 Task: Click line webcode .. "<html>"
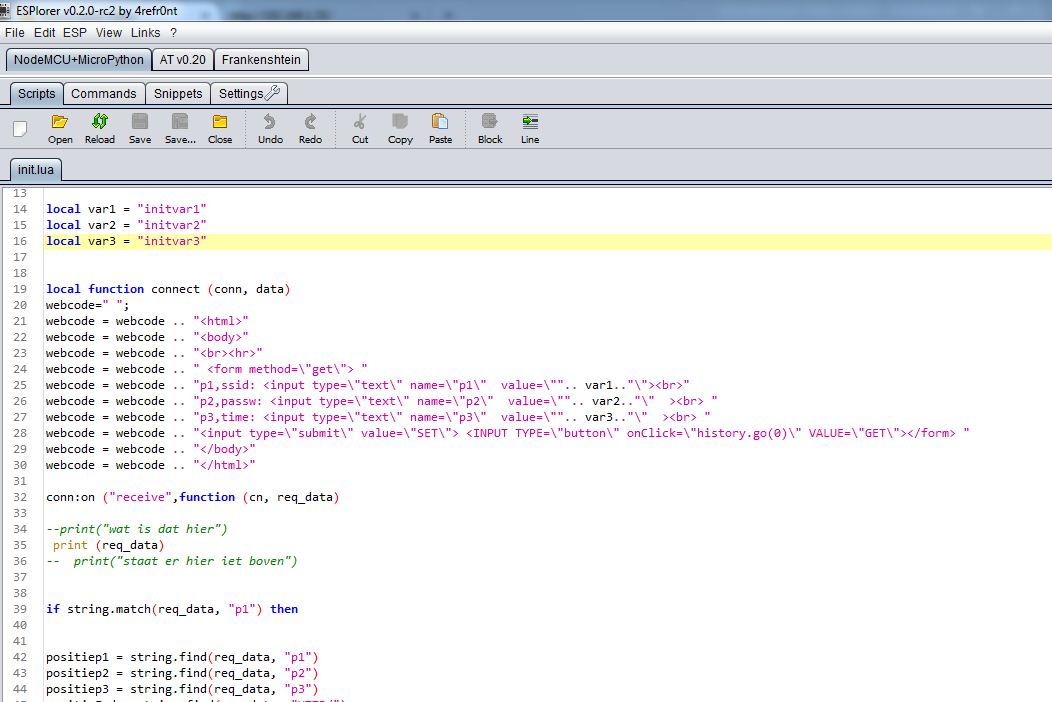(147, 321)
